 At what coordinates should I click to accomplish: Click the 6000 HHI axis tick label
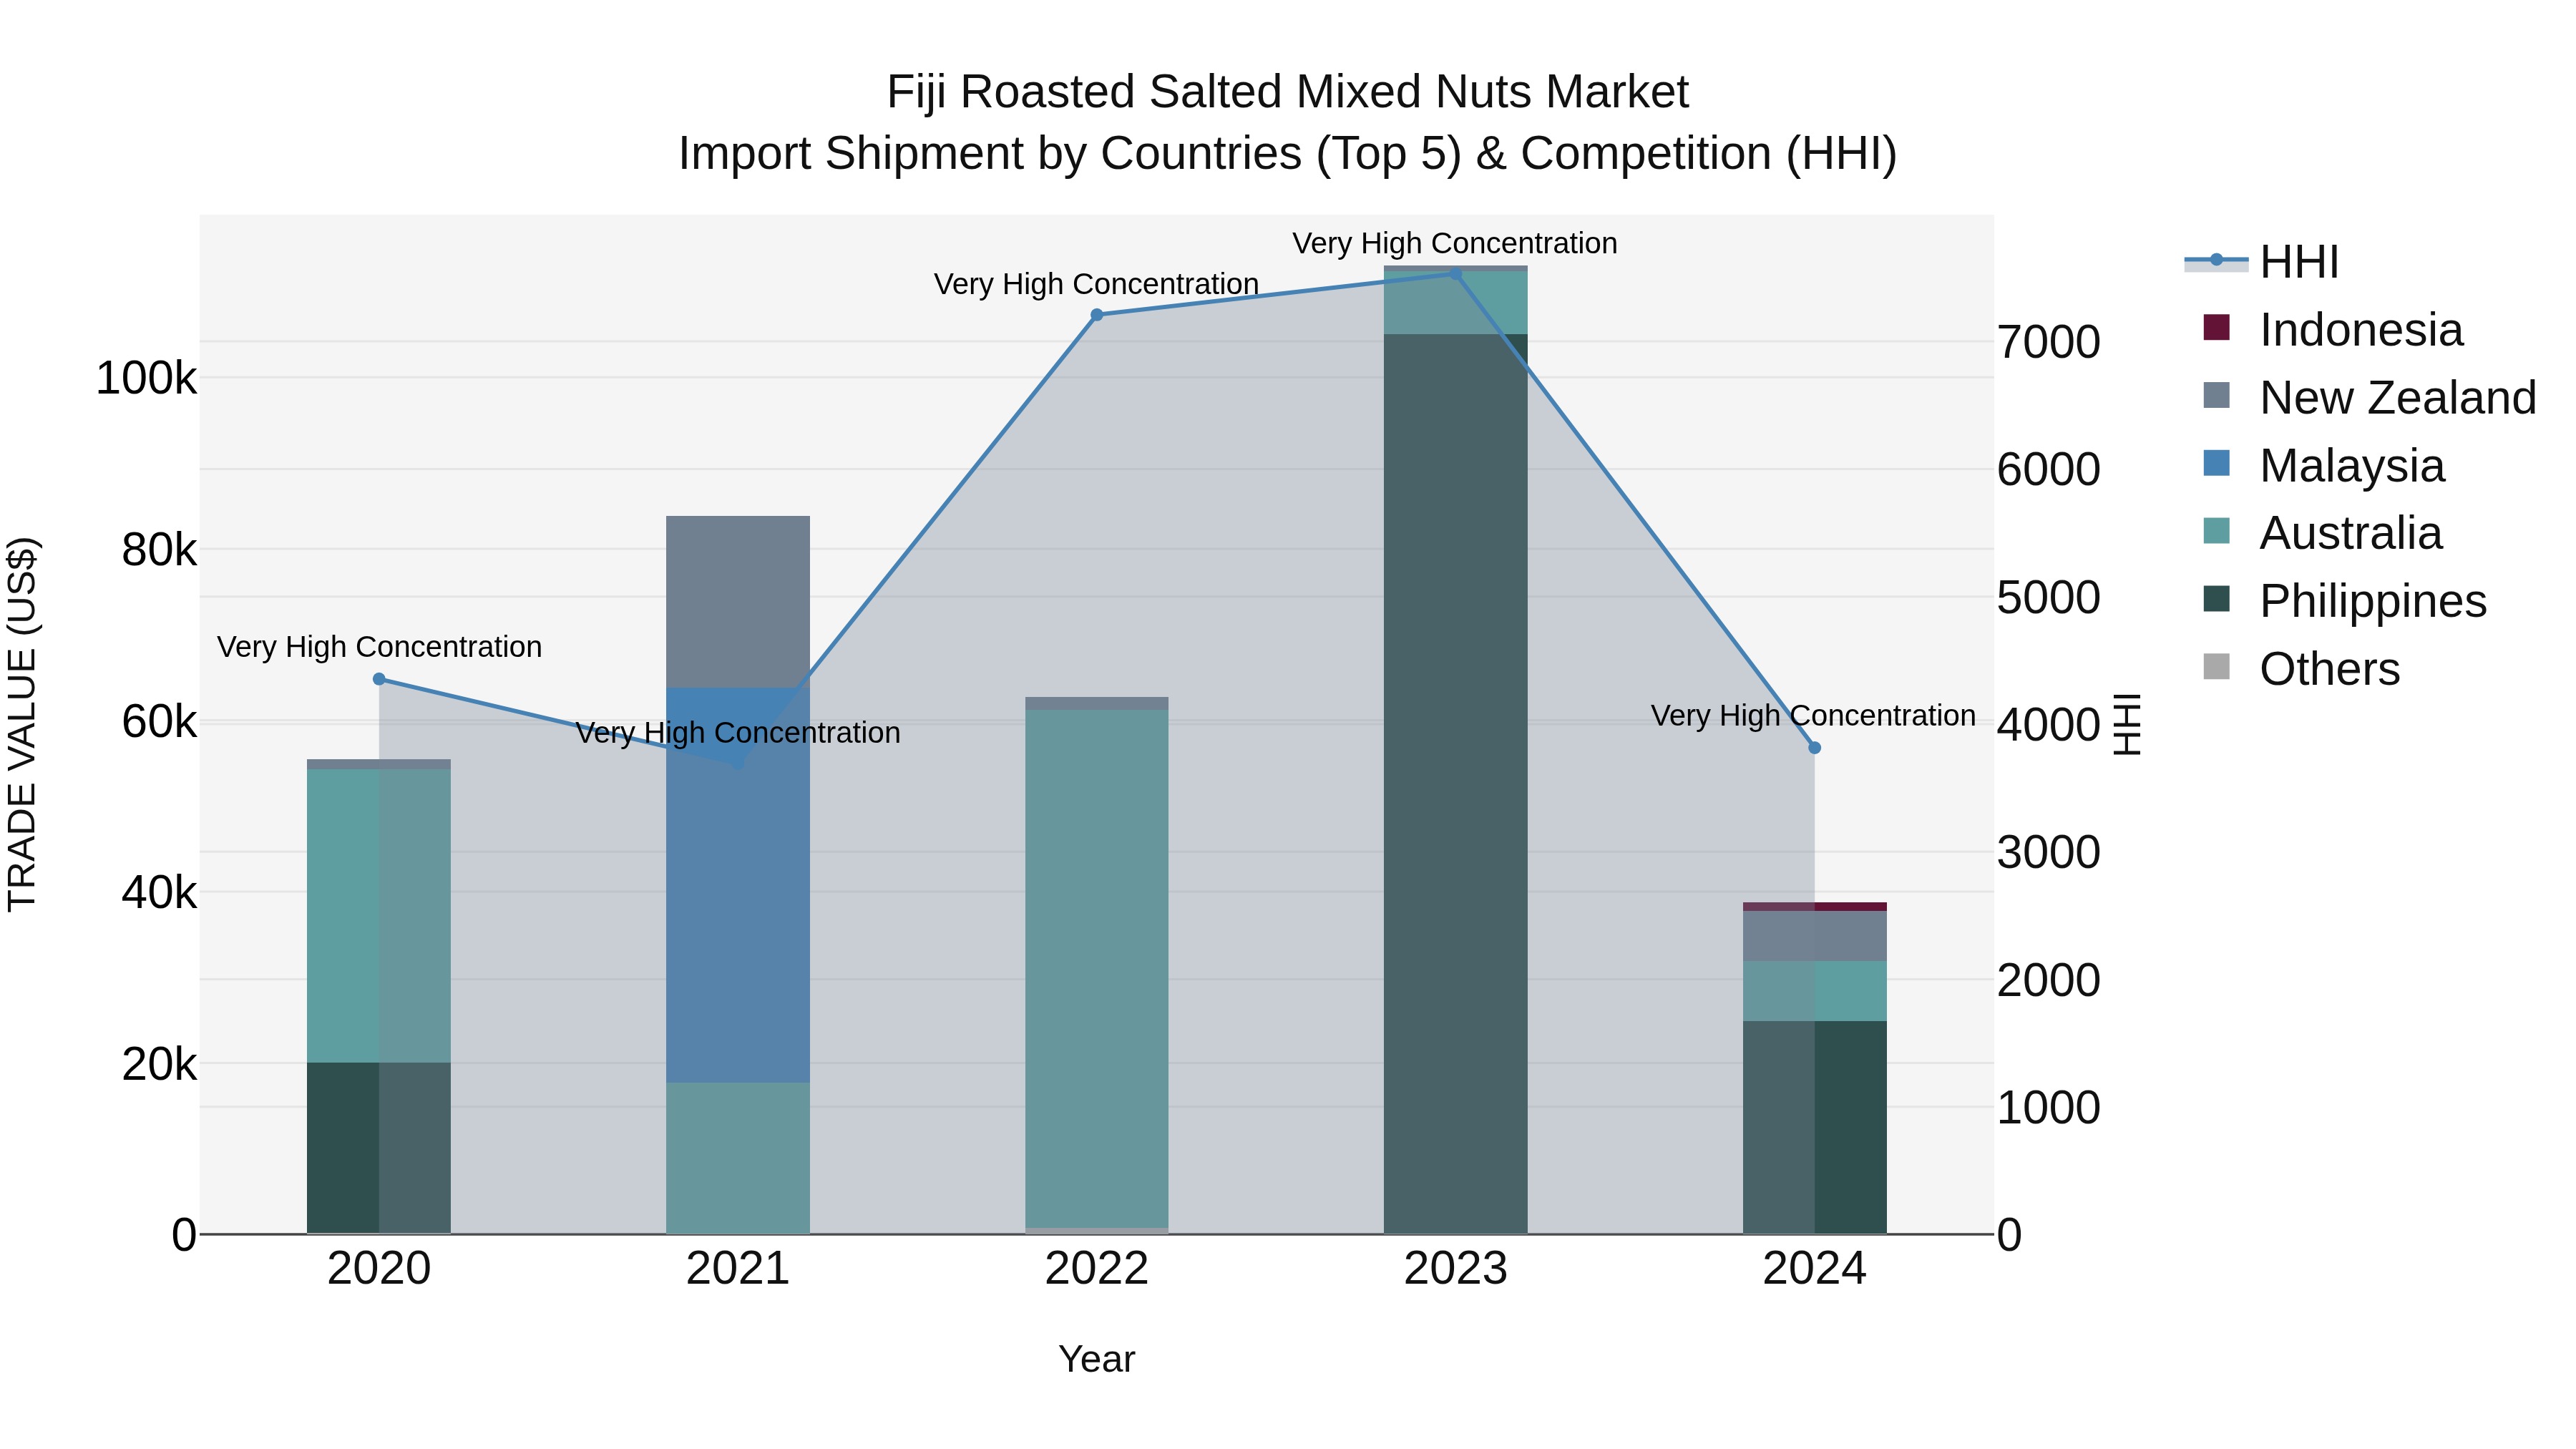pyautogui.click(x=2049, y=470)
